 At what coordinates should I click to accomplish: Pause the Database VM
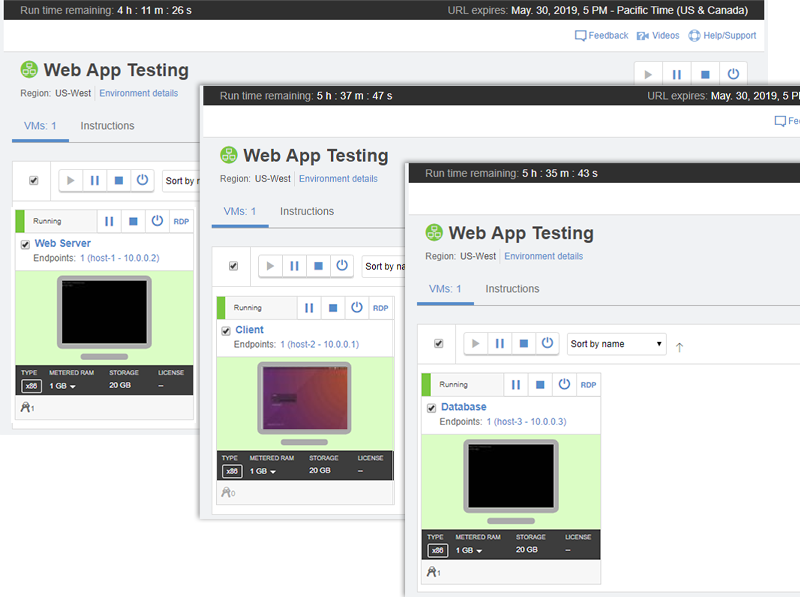click(515, 384)
